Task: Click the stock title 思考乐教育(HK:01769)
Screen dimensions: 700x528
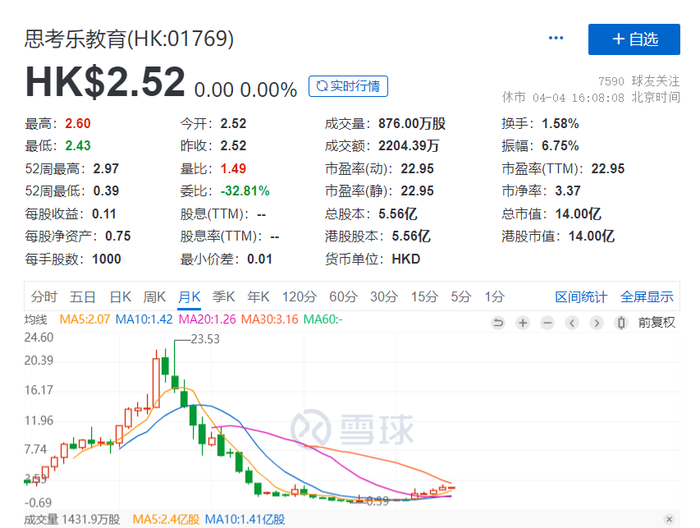Action: click(x=129, y=39)
